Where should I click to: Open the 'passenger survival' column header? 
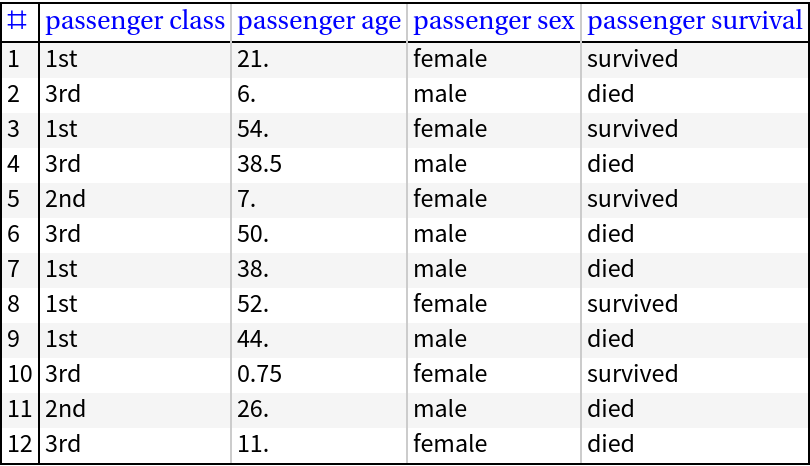(694, 21)
